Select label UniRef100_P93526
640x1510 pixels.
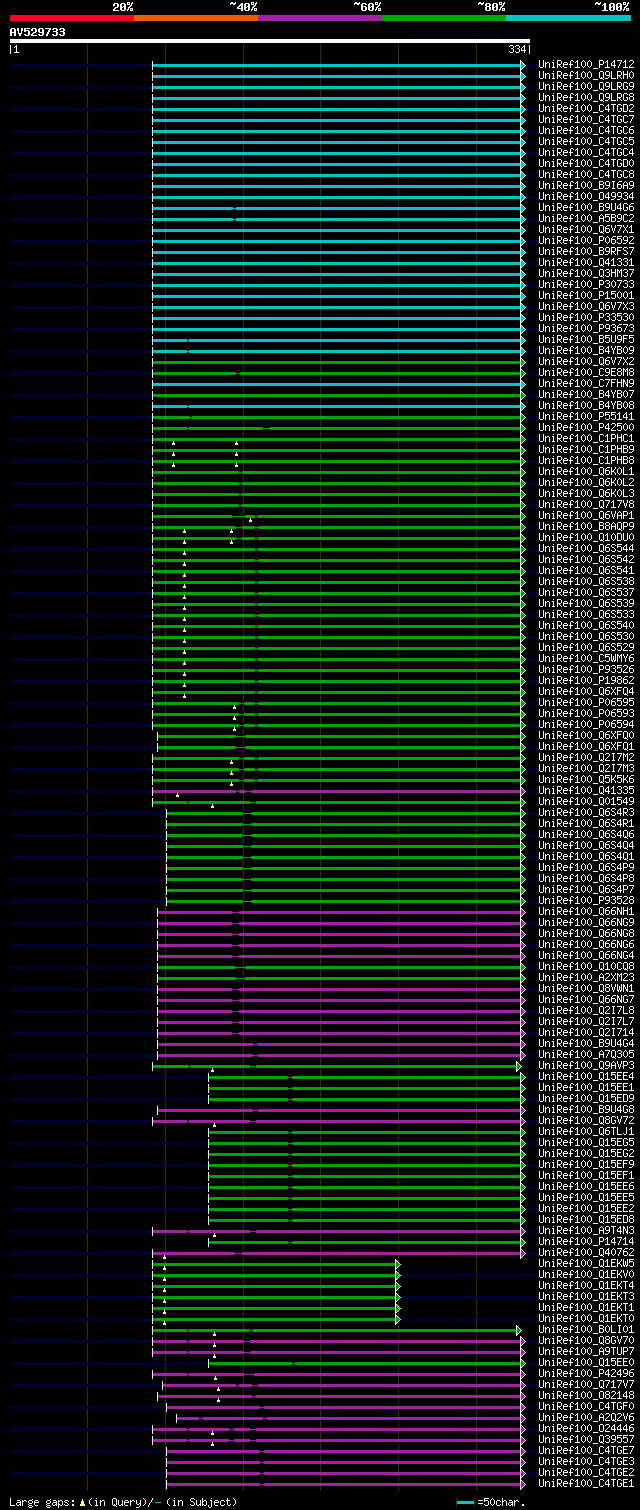pyautogui.click(x=586, y=669)
